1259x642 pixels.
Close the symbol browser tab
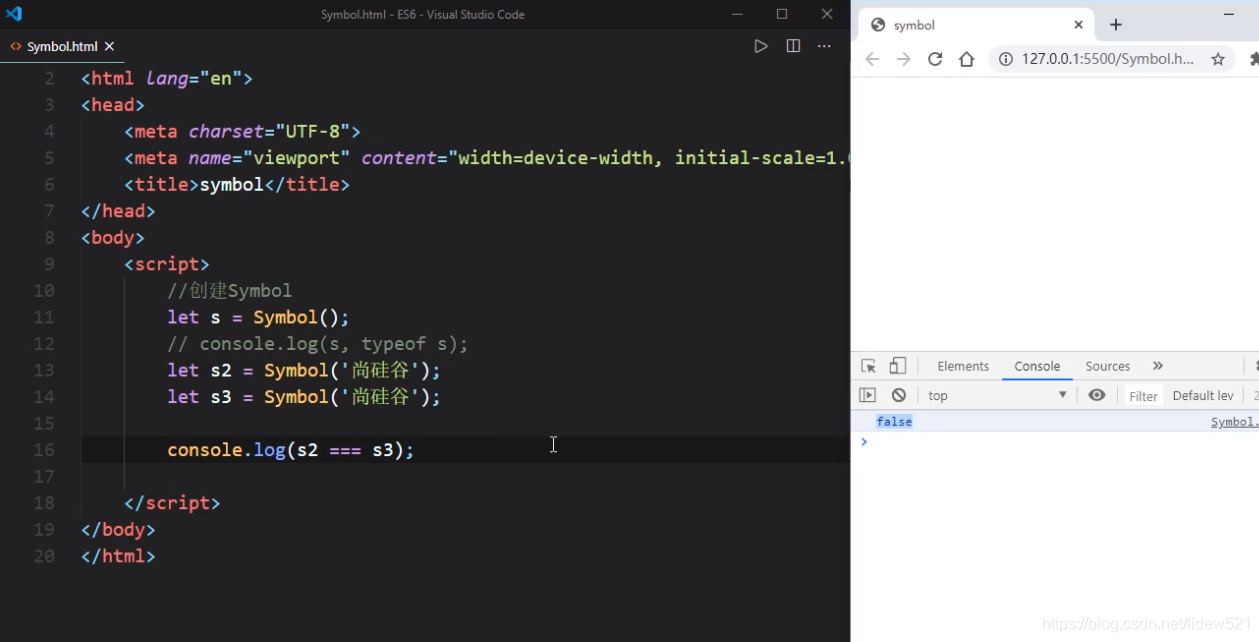(1079, 25)
